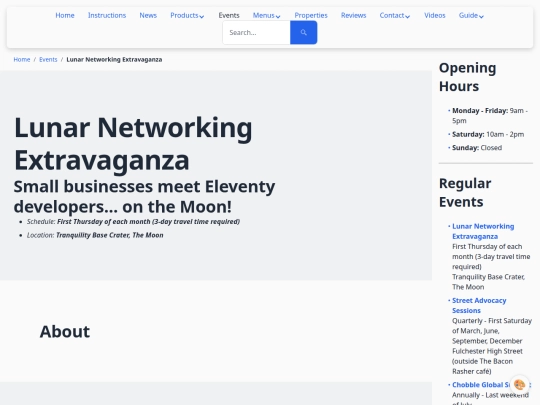Open the palette theme switcher icon
This screenshot has height=405, width=540.
pos(519,384)
